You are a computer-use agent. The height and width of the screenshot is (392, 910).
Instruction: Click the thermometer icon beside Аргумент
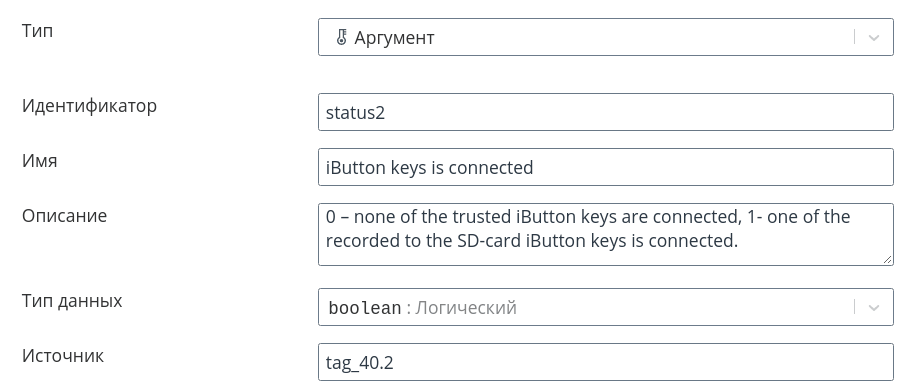click(x=341, y=38)
